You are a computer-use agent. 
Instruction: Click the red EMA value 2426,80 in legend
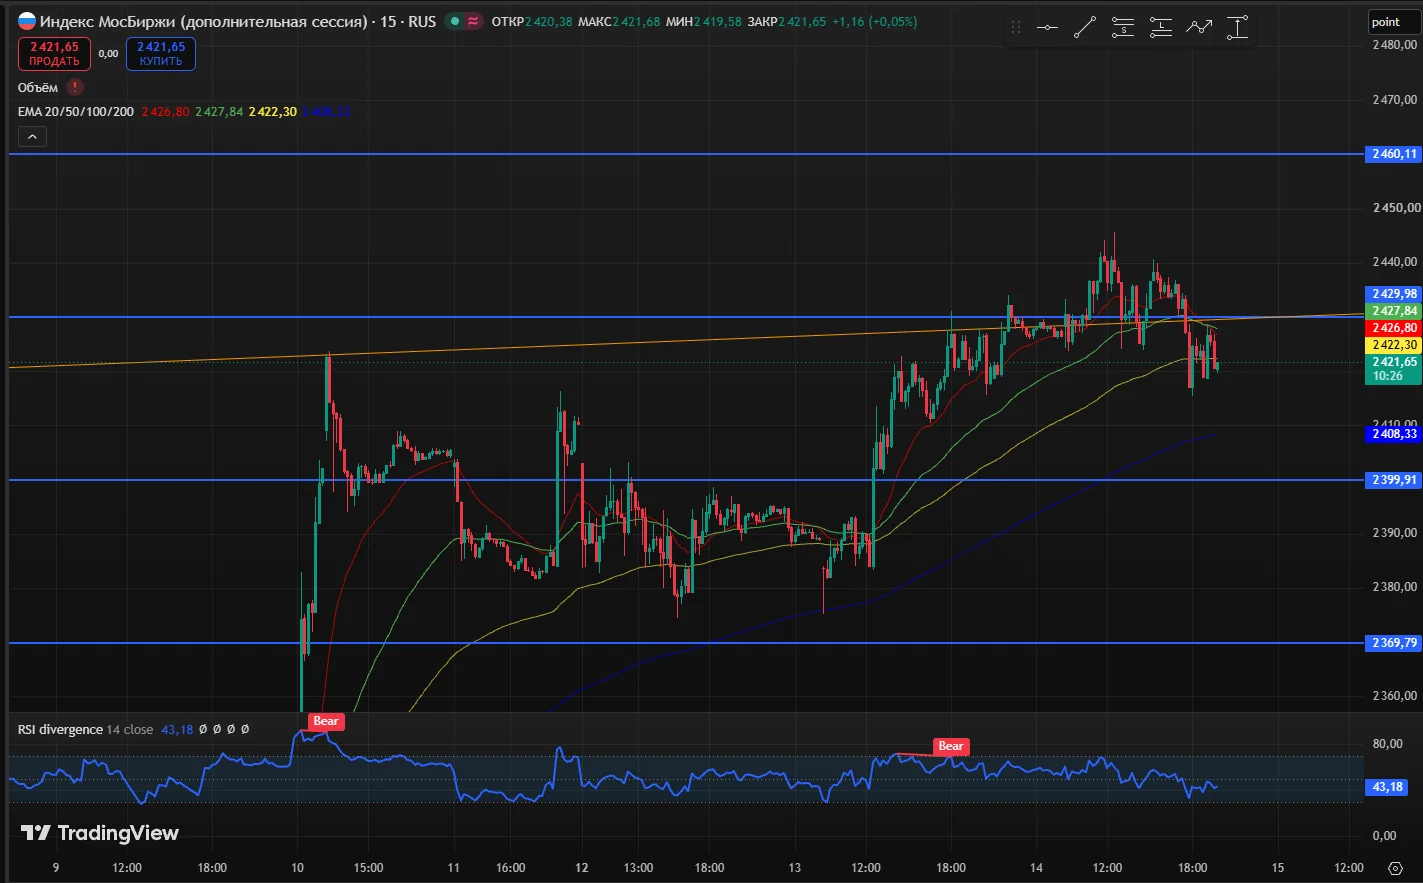pos(165,111)
